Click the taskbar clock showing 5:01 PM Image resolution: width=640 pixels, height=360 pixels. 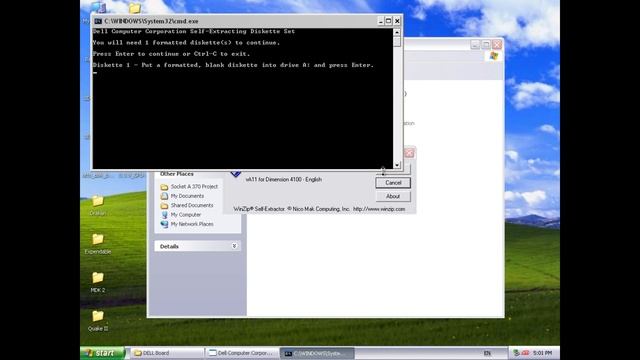[542, 353]
